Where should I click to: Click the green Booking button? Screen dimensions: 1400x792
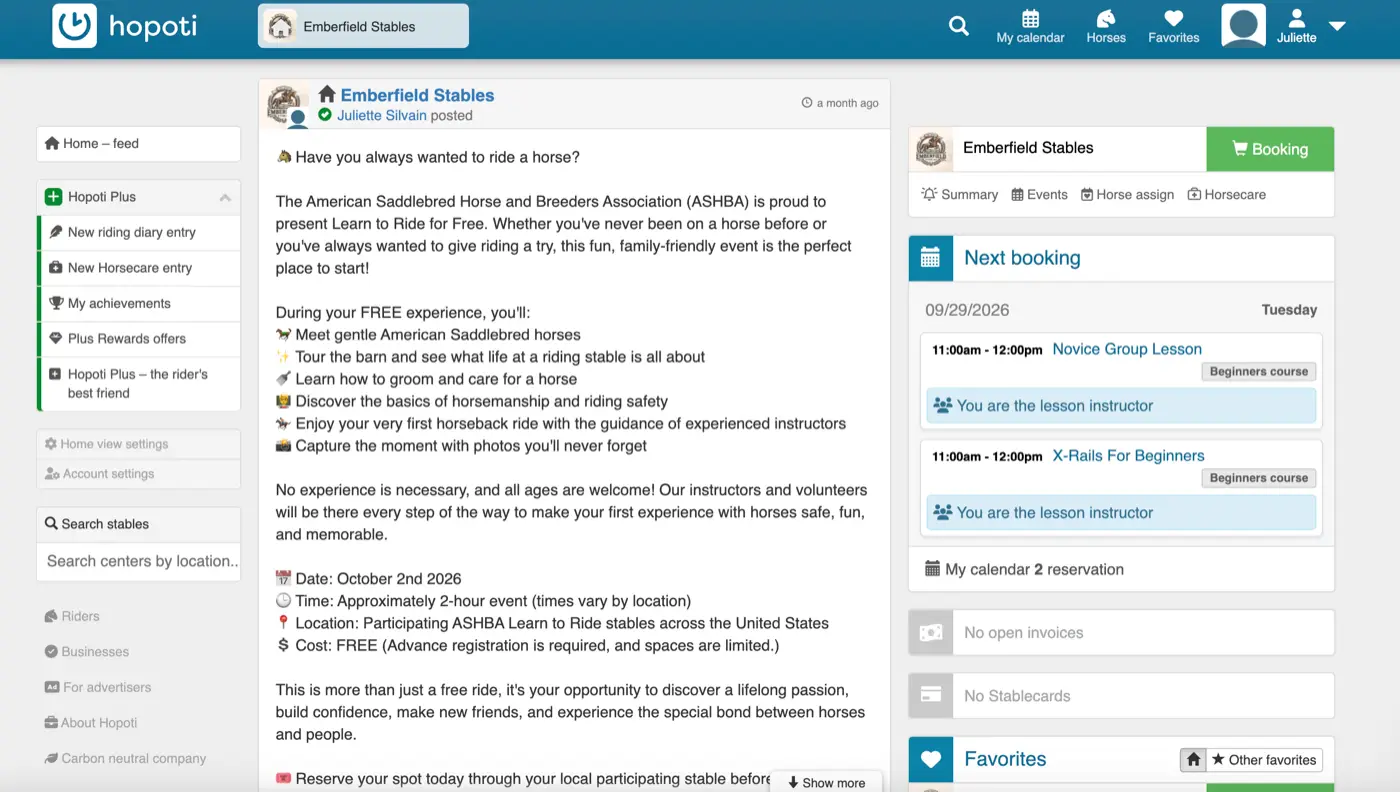click(x=1270, y=149)
